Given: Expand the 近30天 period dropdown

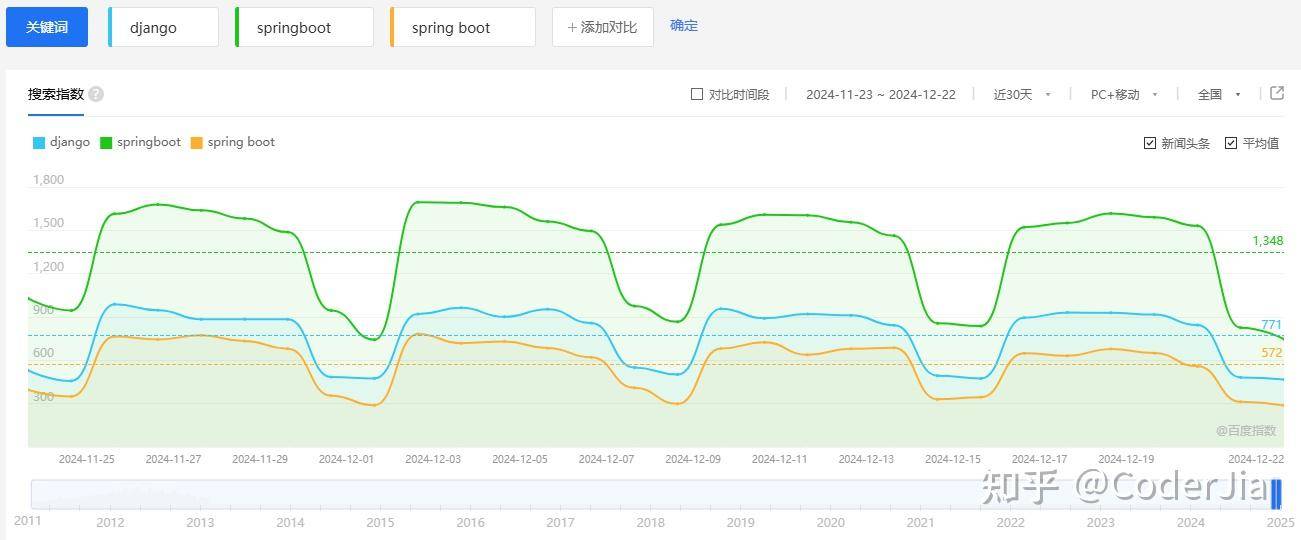Looking at the screenshot, I should click(1022, 94).
